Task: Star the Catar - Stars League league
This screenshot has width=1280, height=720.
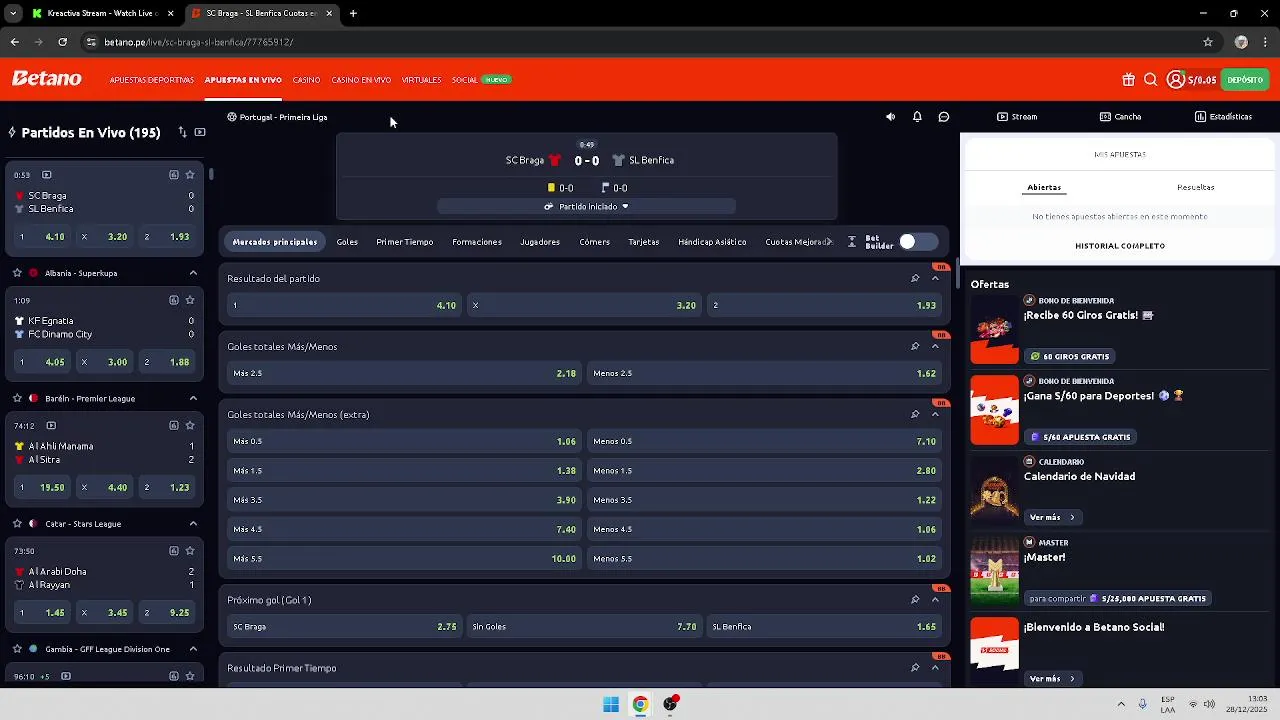Action: click(17, 524)
